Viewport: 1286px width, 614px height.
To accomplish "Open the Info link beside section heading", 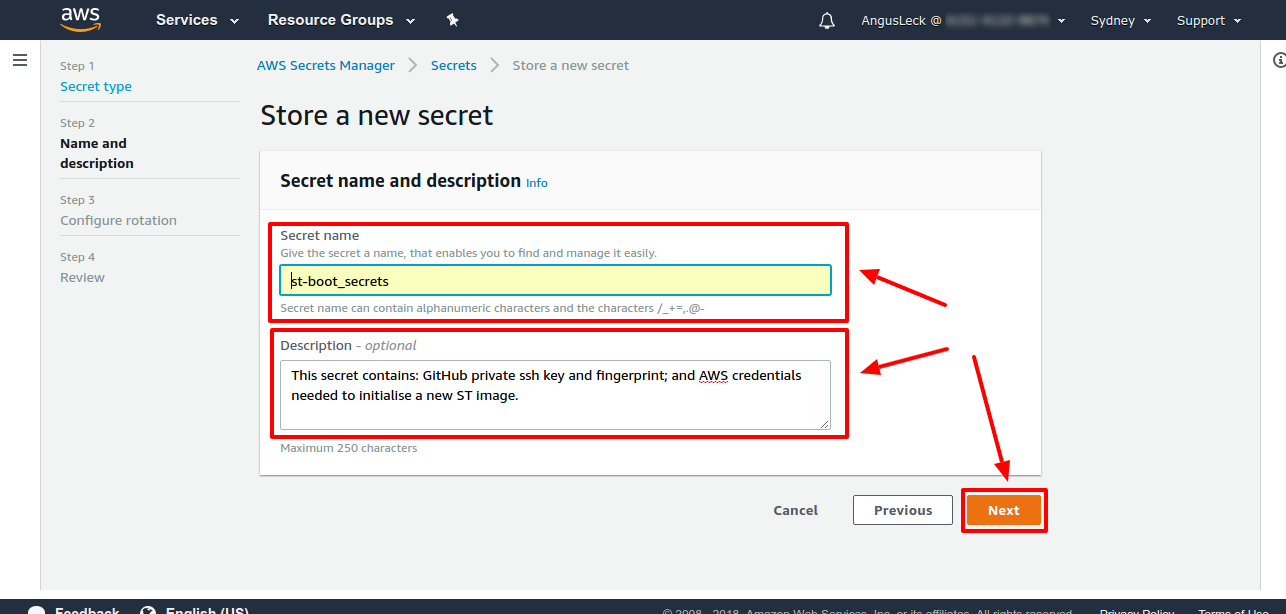I will tap(537, 183).
